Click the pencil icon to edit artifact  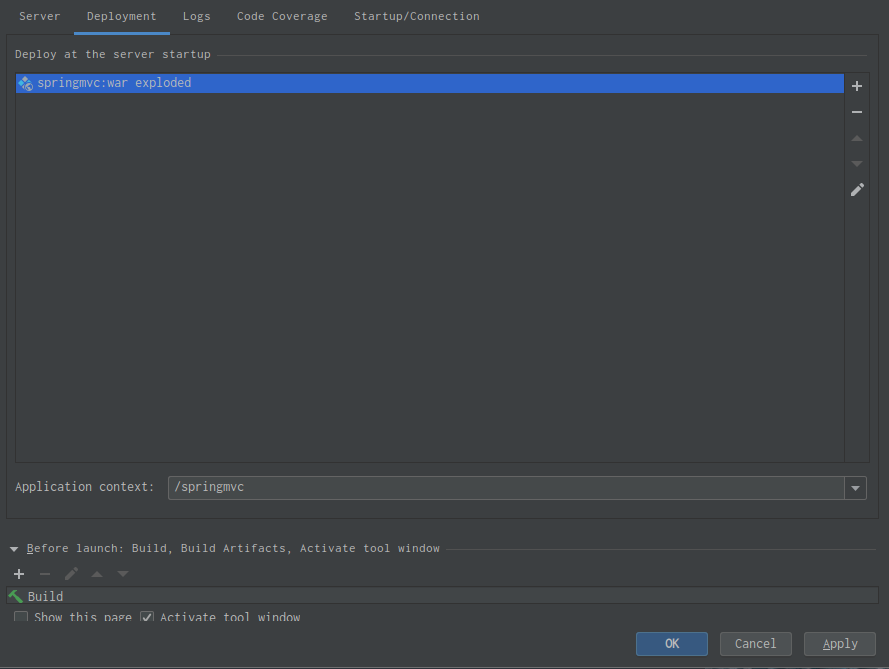pos(856,189)
